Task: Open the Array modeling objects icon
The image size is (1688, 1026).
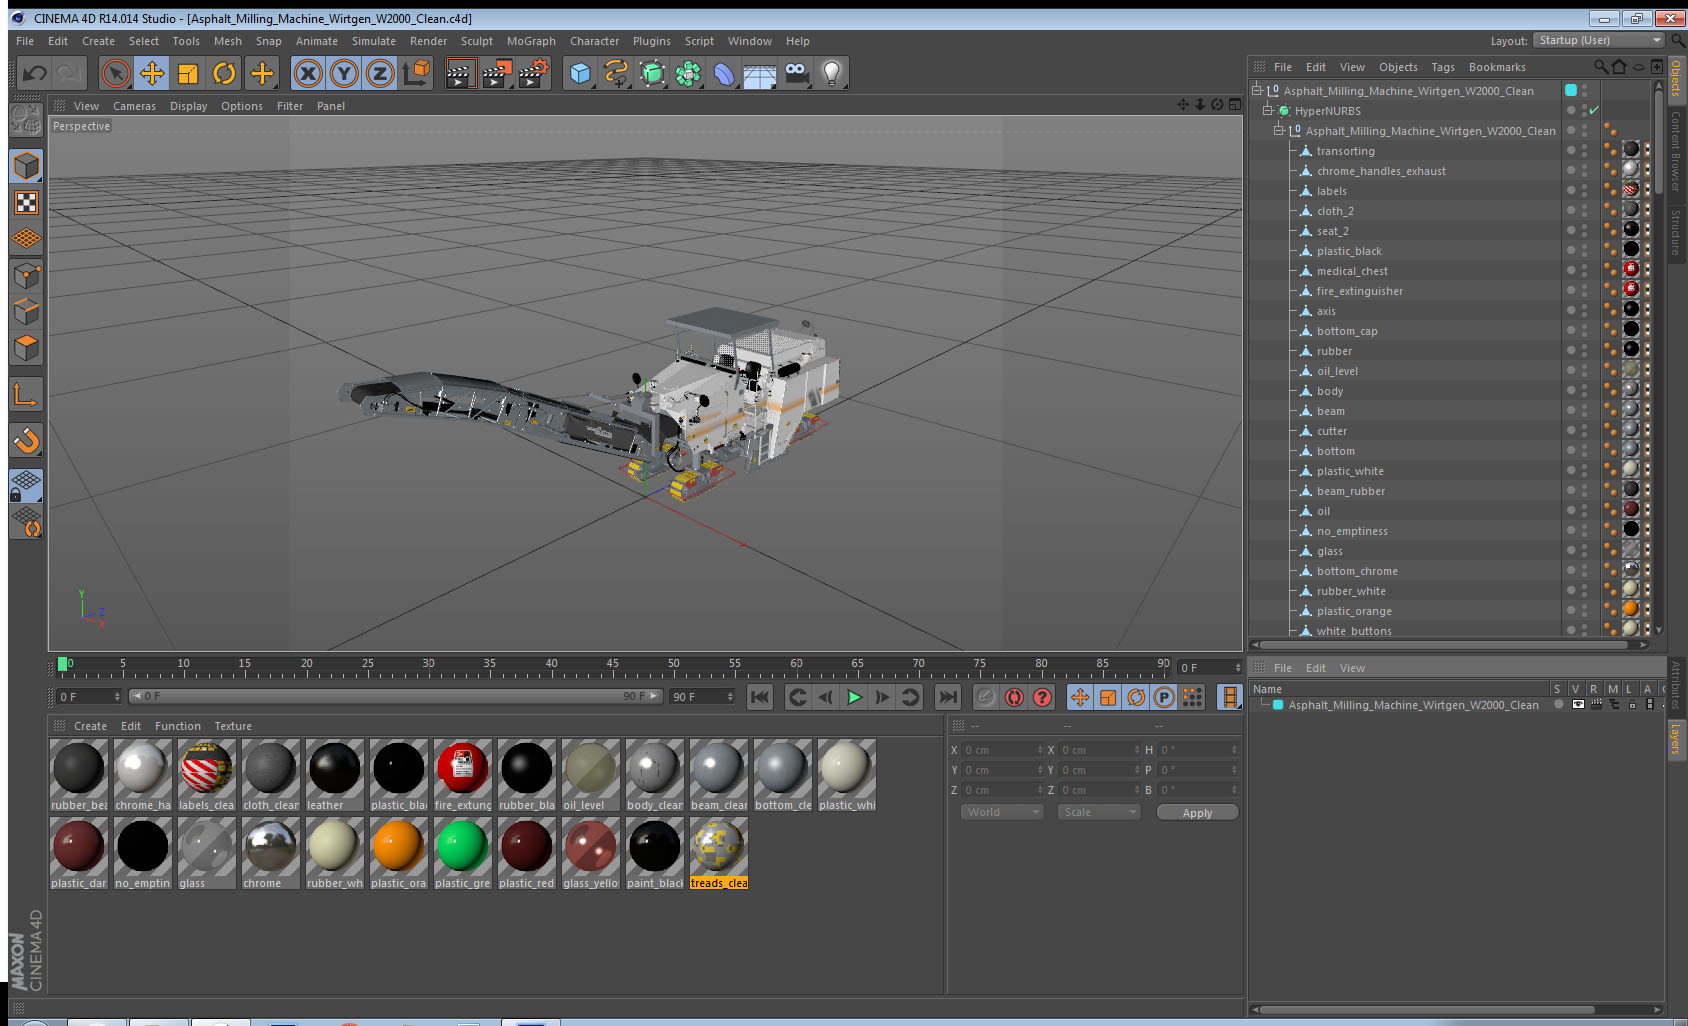Action: click(x=688, y=73)
